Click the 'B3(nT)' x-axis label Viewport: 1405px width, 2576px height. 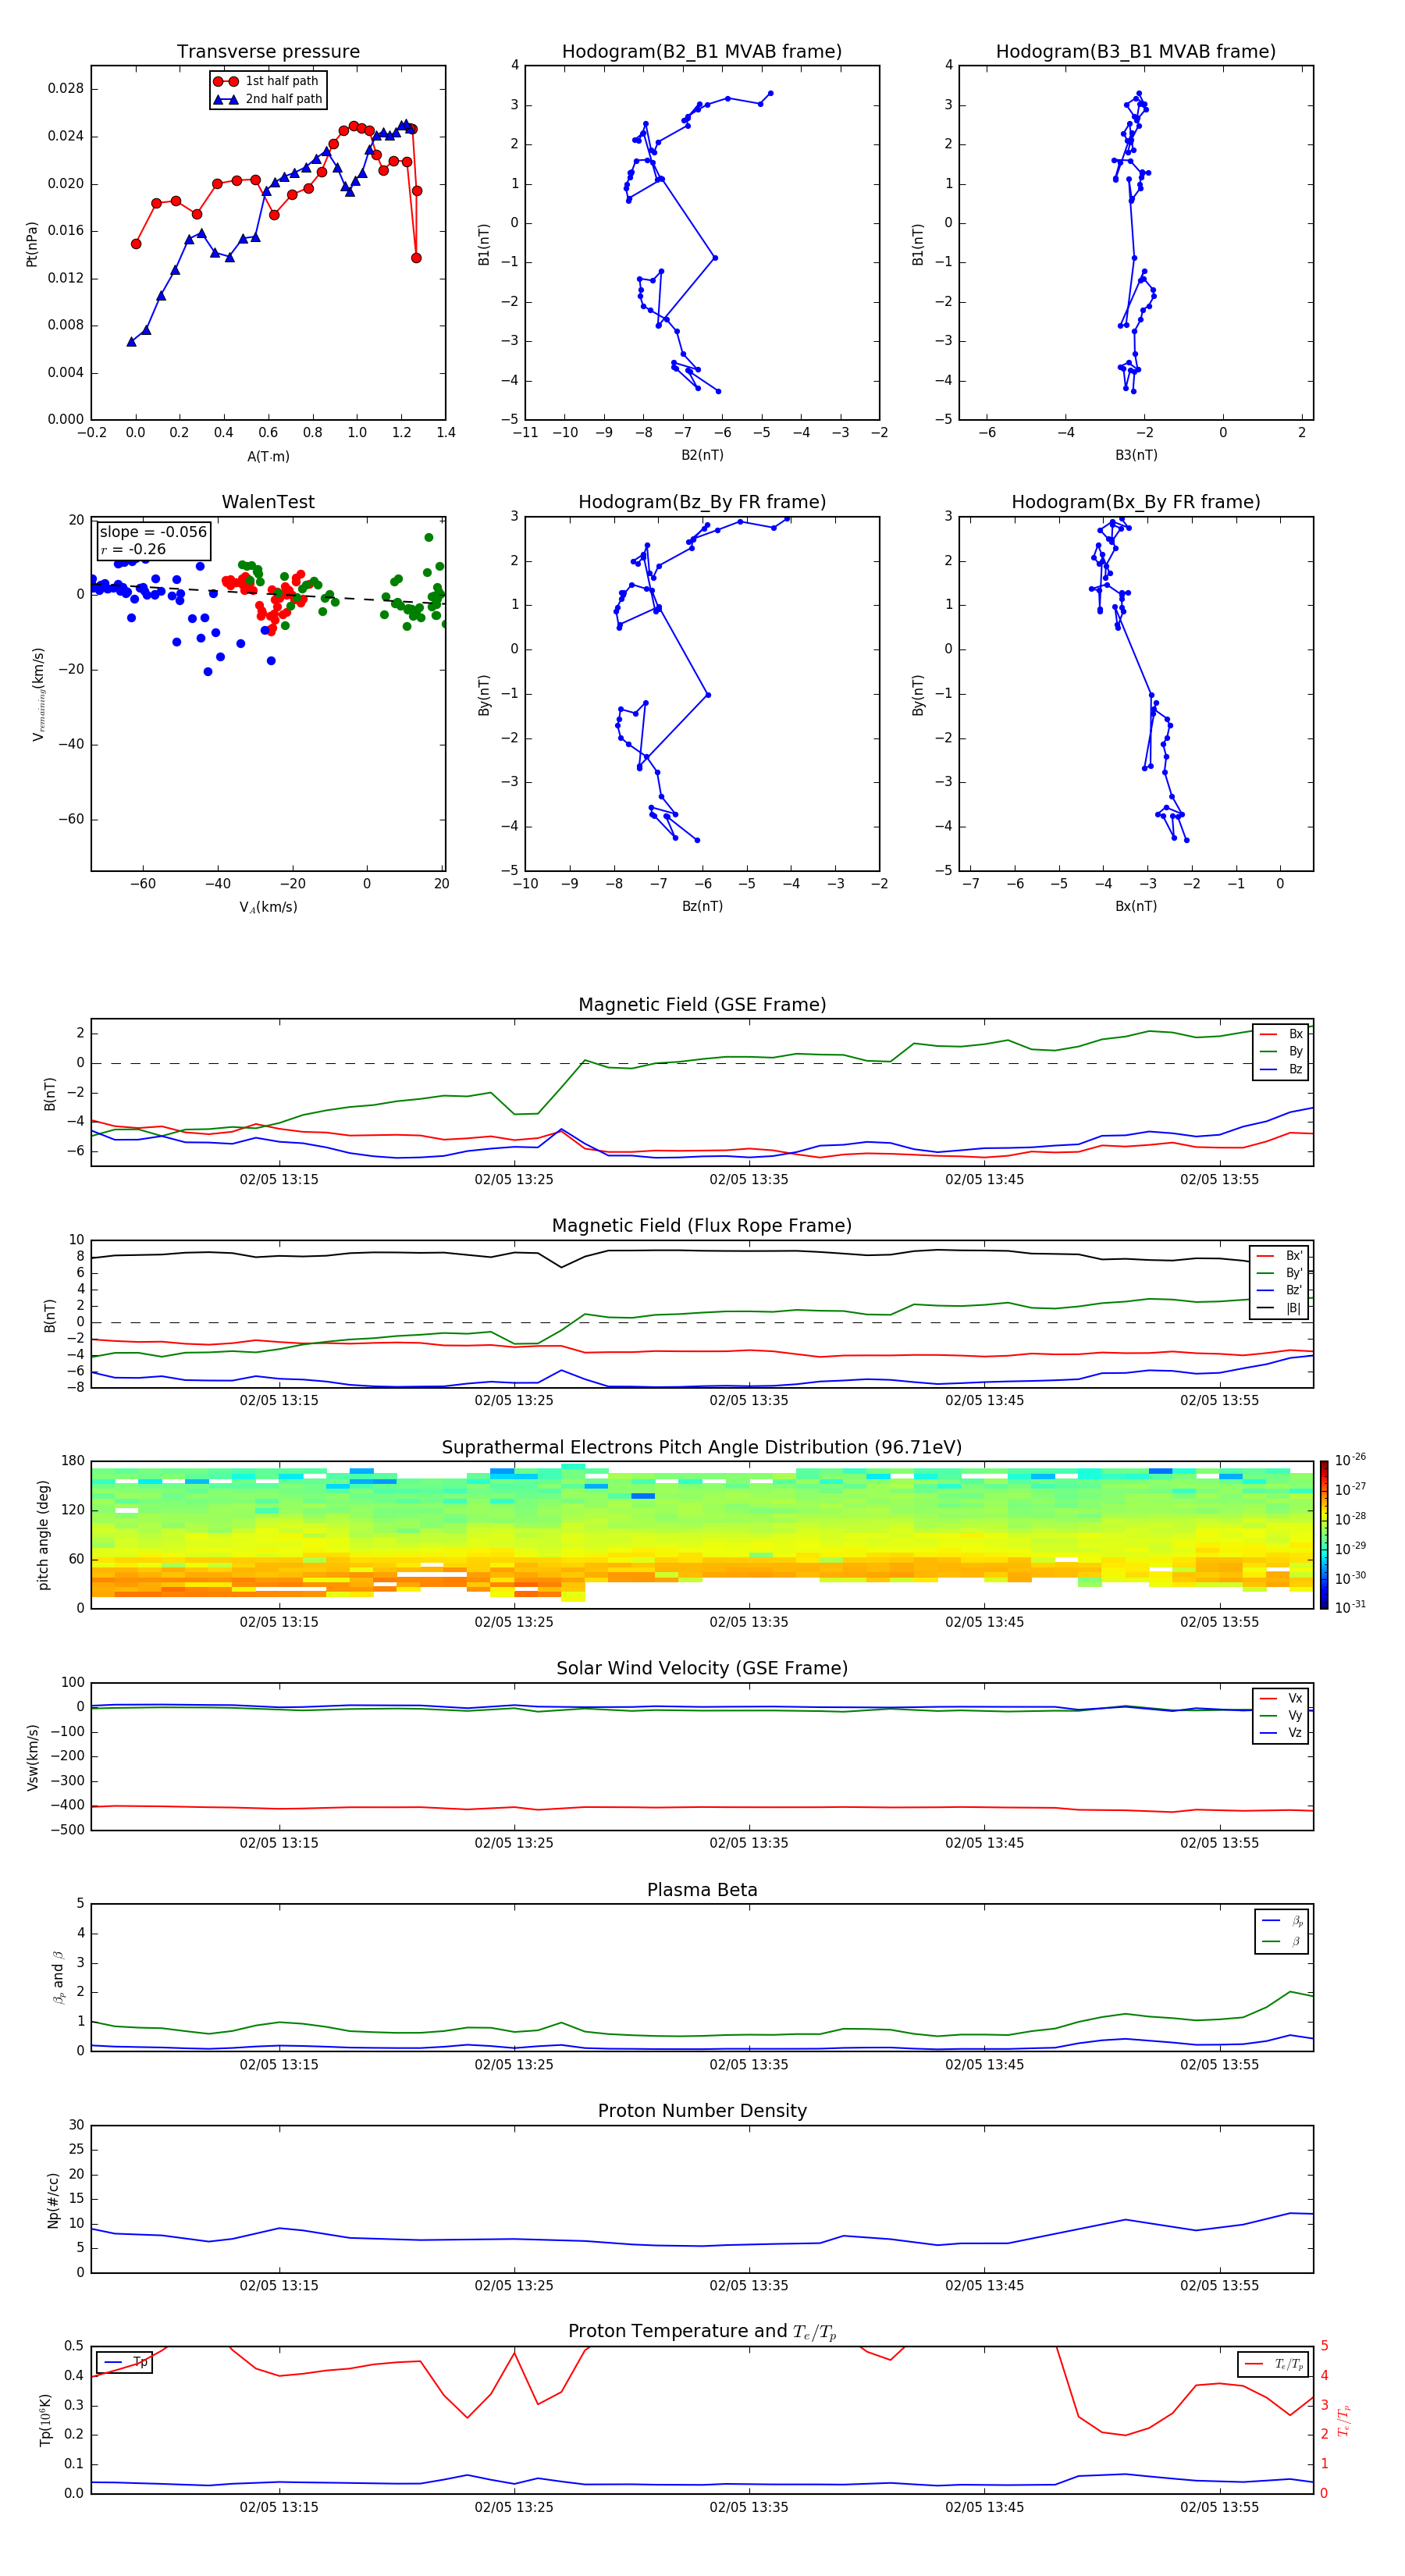[x=1136, y=455]
